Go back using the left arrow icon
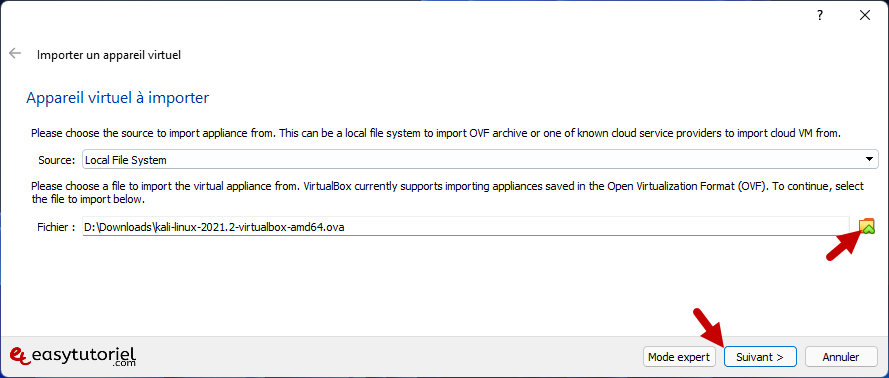Viewport: 889px width, 378px height. (15, 54)
